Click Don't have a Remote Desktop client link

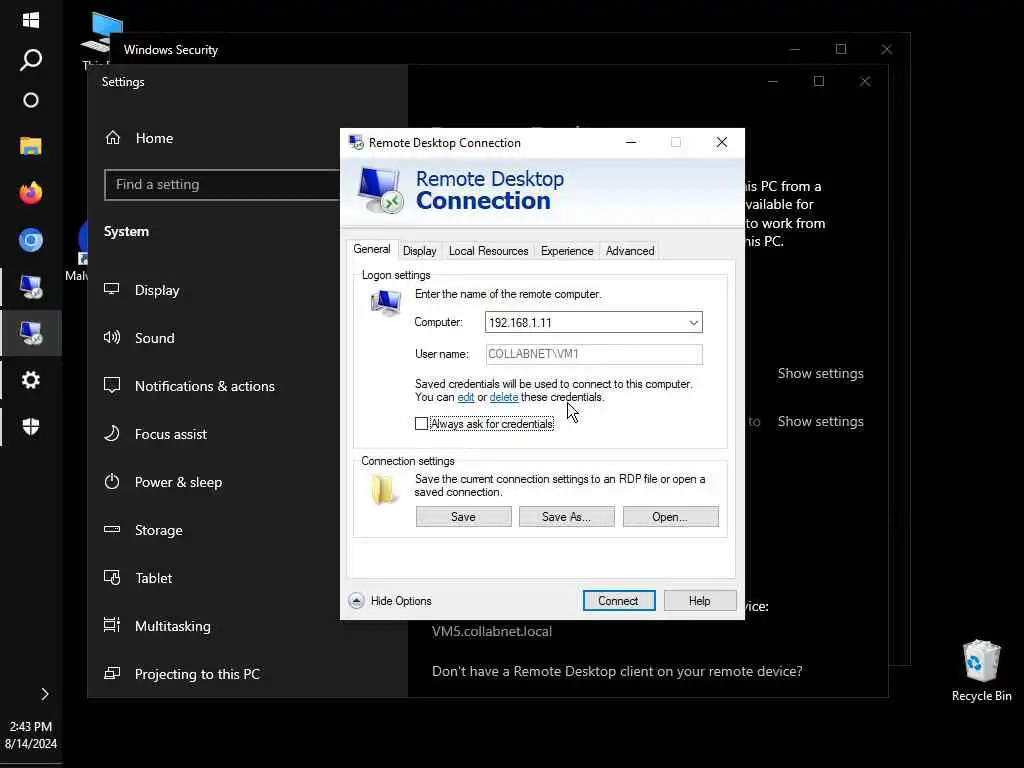[617, 671]
